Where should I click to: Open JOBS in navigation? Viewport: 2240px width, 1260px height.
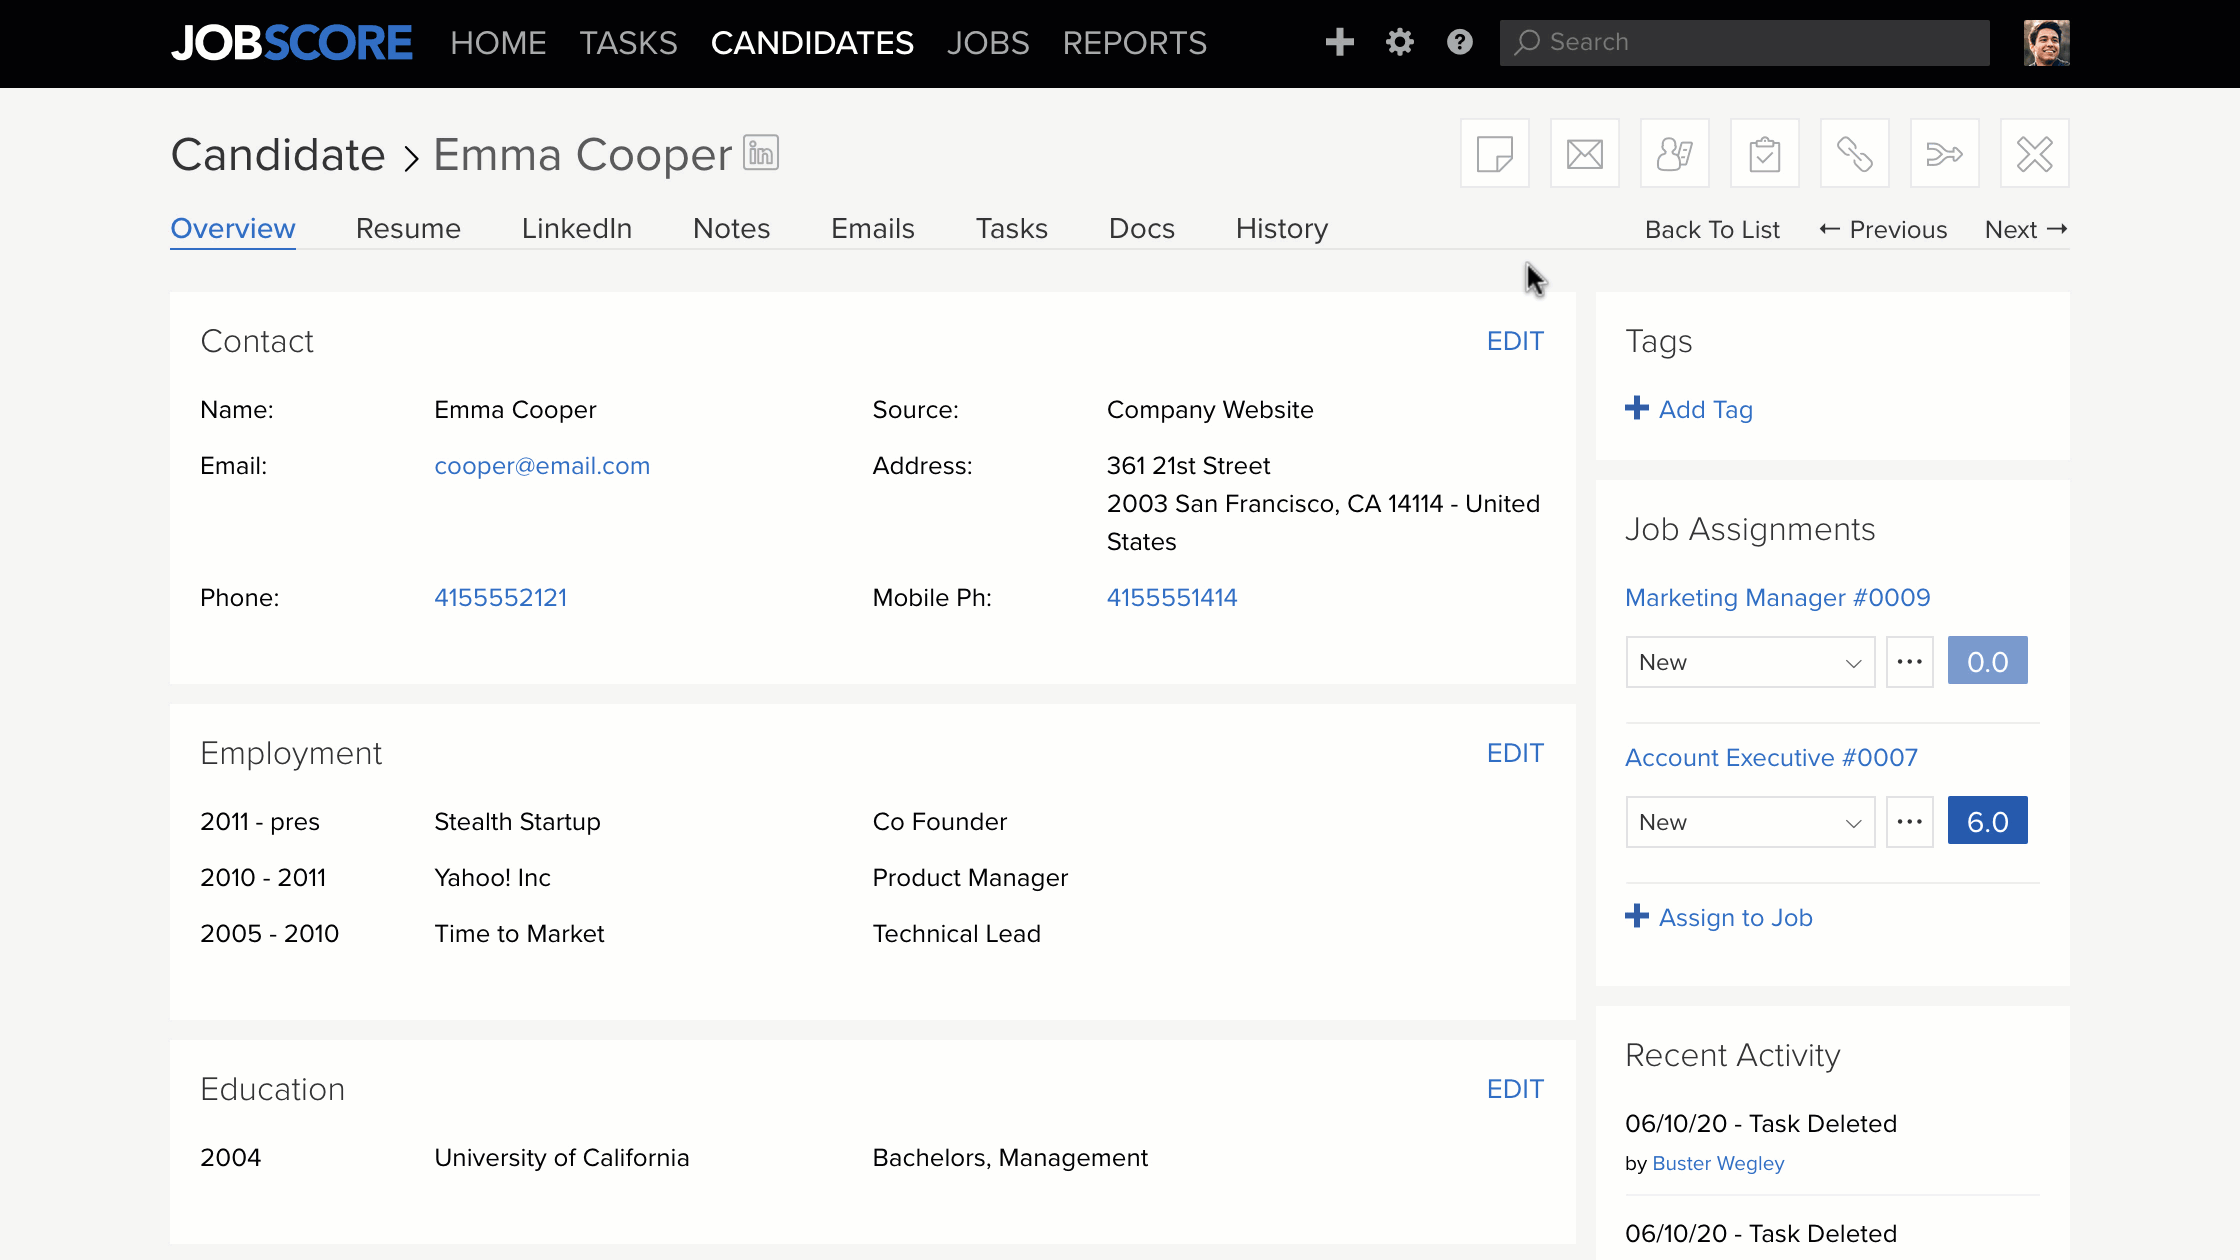[x=988, y=43]
